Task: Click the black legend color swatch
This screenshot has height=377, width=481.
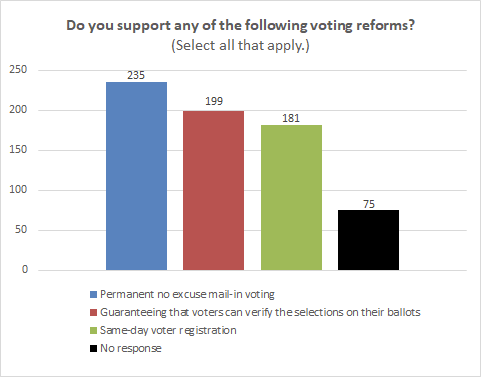Action: [93, 348]
